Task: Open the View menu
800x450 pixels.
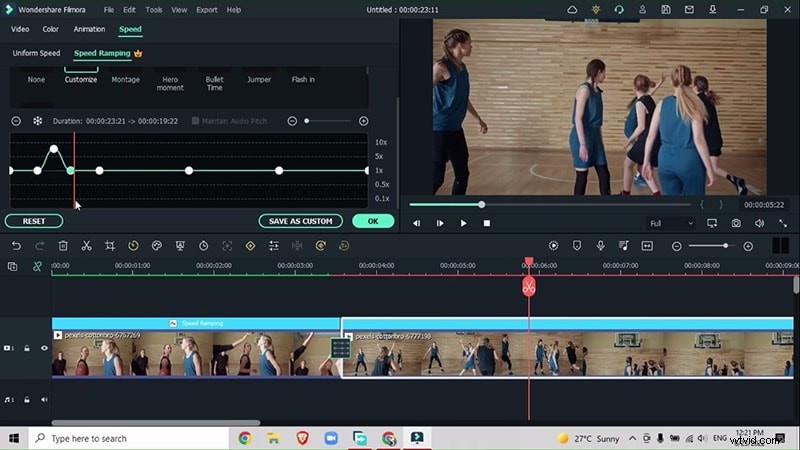Action: coord(179,10)
